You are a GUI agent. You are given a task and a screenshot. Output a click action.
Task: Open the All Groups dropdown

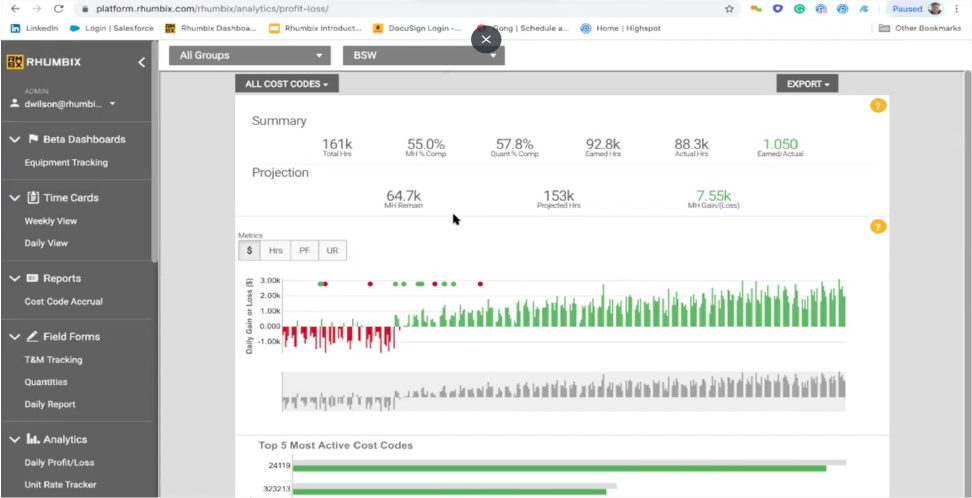(x=250, y=55)
